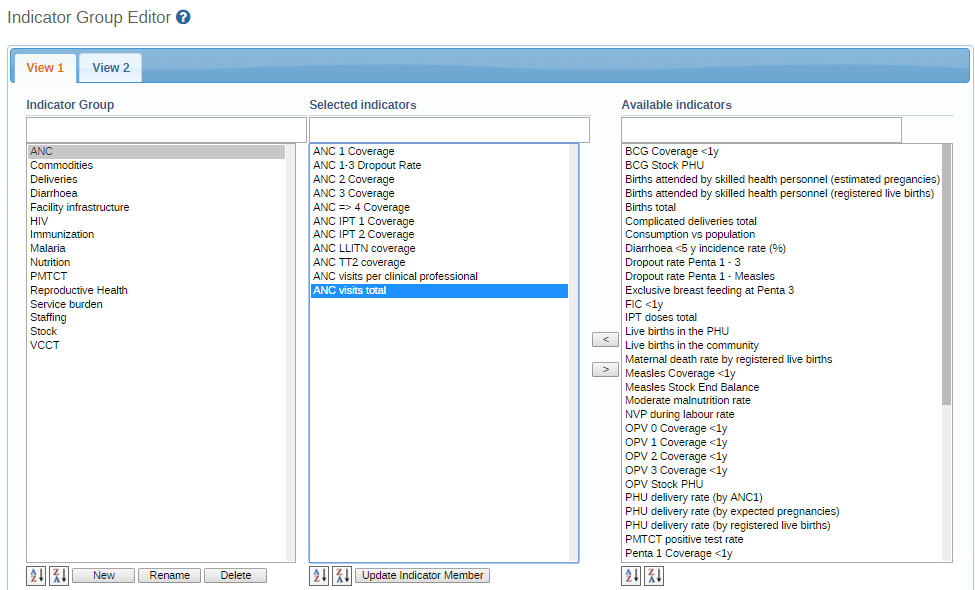Sort available indicators descending Z-A
The height and width of the screenshot is (590, 975).
pyautogui.click(x=654, y=576)
